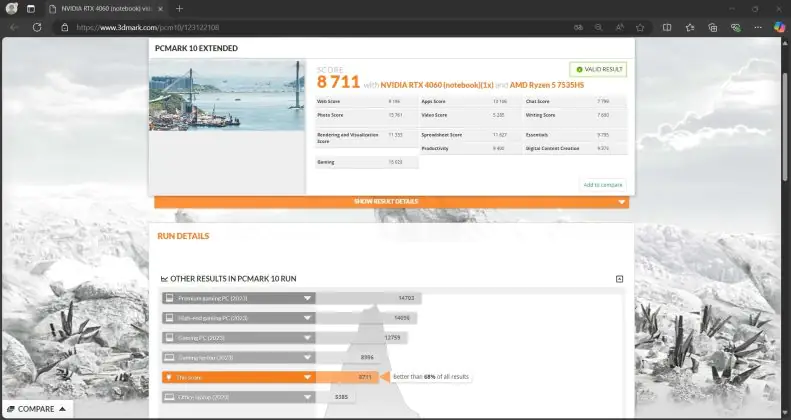Screen dimensions: 791x420
Task: Click the Web Score row
Action: pyautogui.click(x=367, y=101)
